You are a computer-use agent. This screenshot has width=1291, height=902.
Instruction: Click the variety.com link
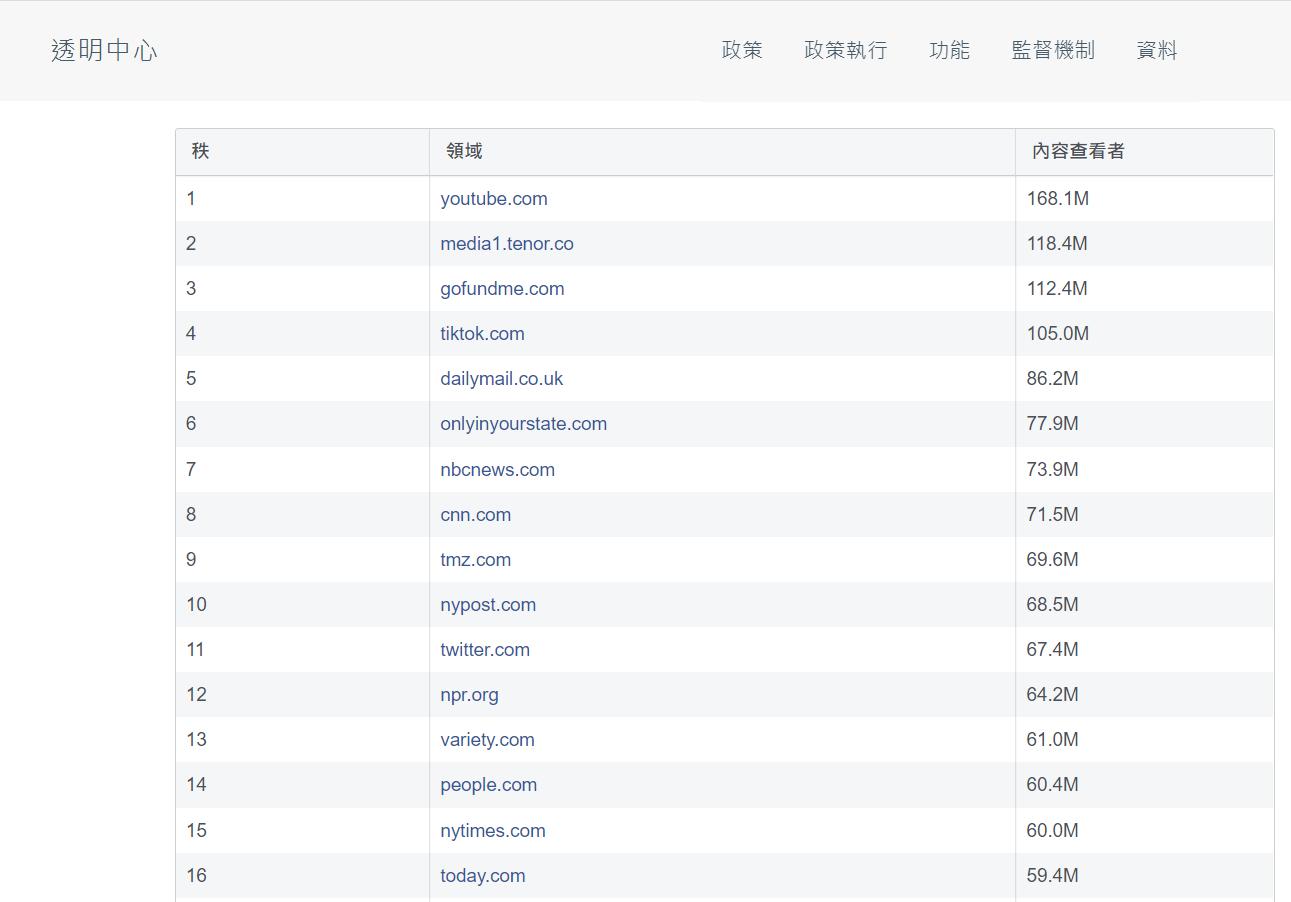[x=487, y=740]
